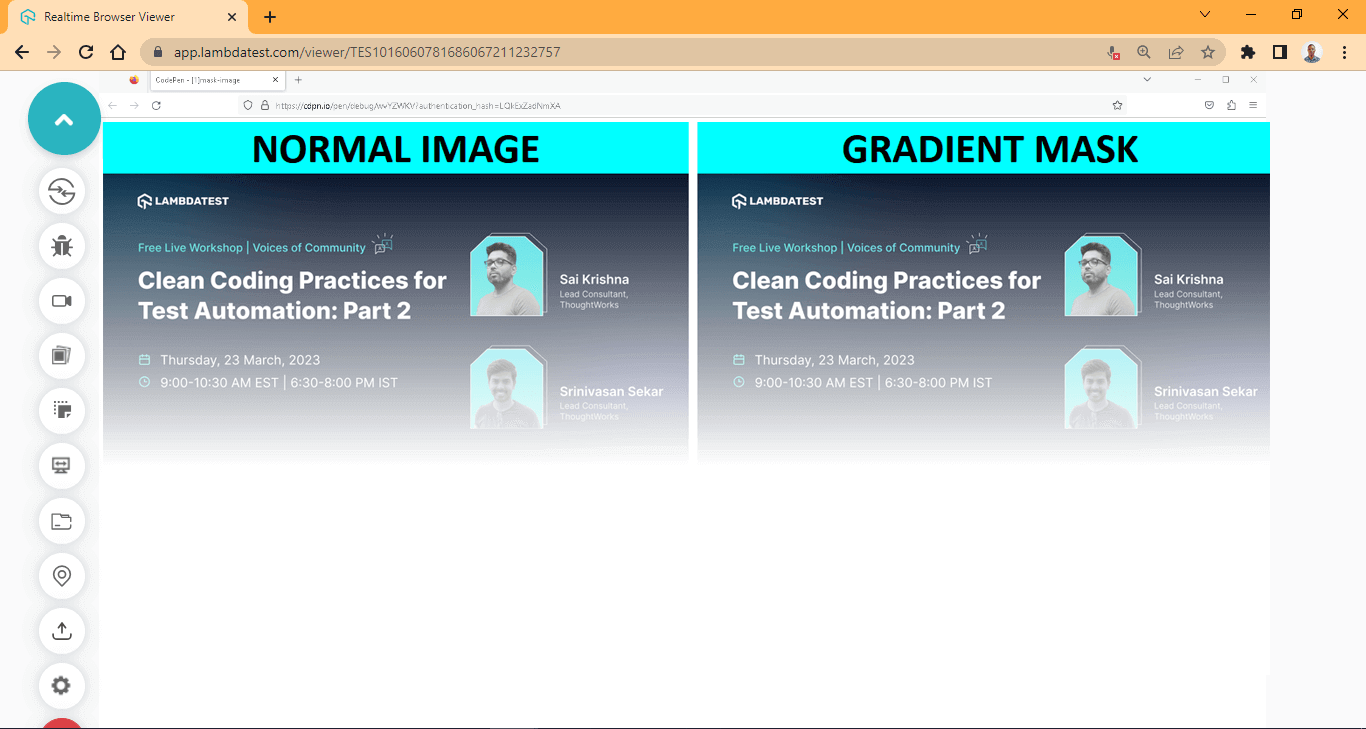Click 'Voices of Community' in Gradient Mask banner

(904, 248)
